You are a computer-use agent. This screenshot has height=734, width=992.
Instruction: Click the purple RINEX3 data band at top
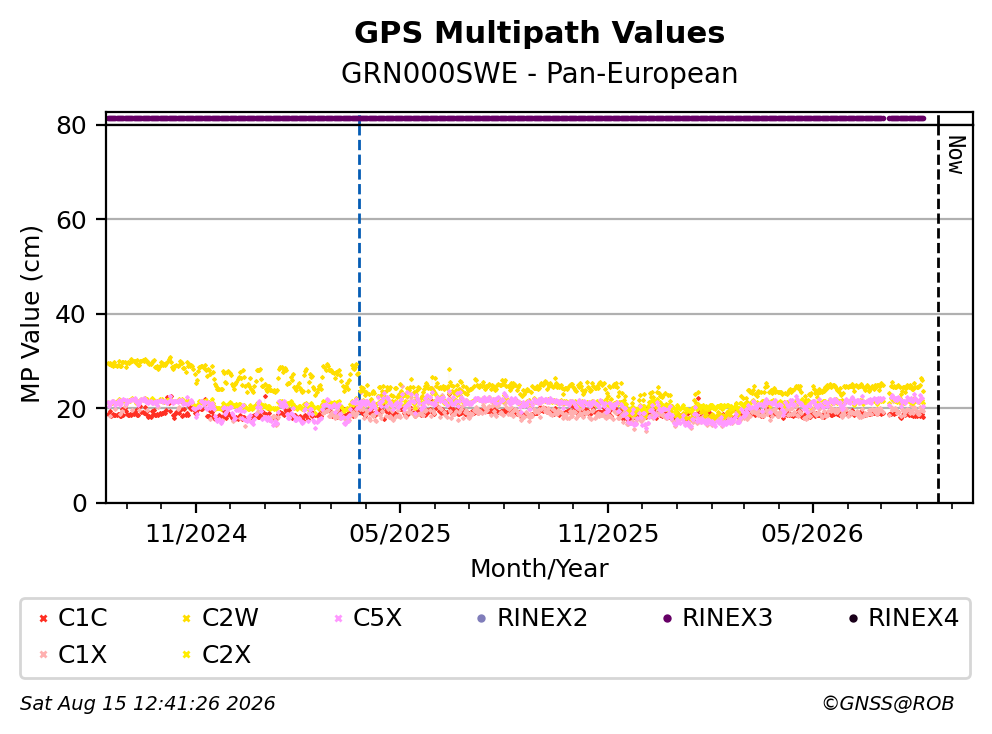pyautogui.click(x=516, y=118)
